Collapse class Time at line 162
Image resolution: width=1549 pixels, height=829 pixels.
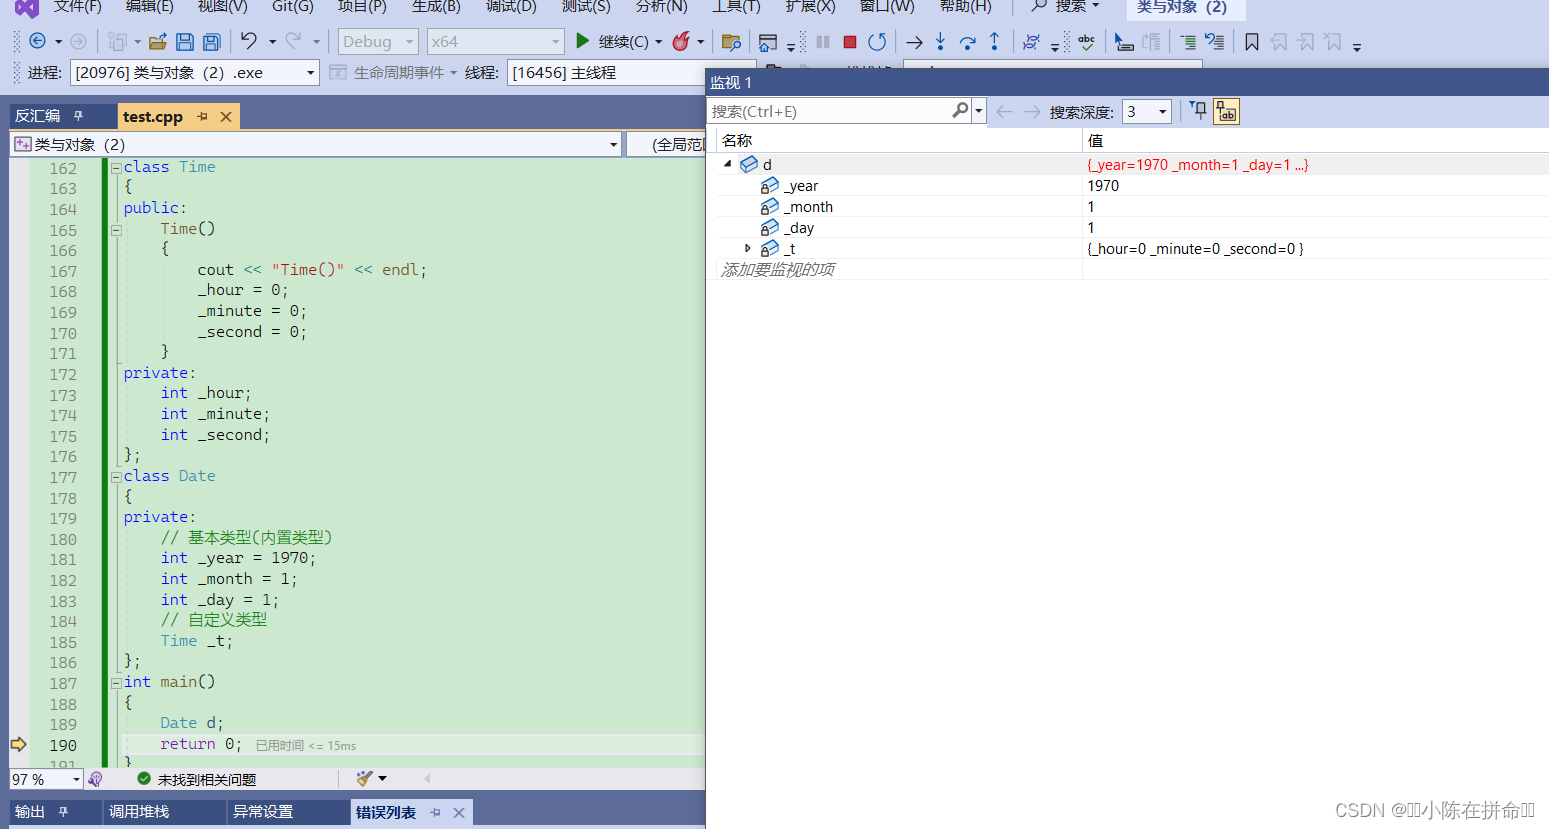click(116, 168)
